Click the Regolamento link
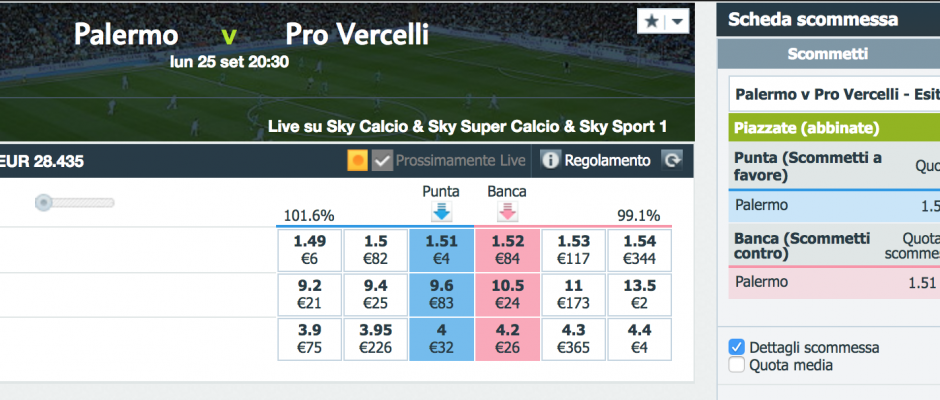The width and height of the screenshot is (940, 400). coord(607,161)
